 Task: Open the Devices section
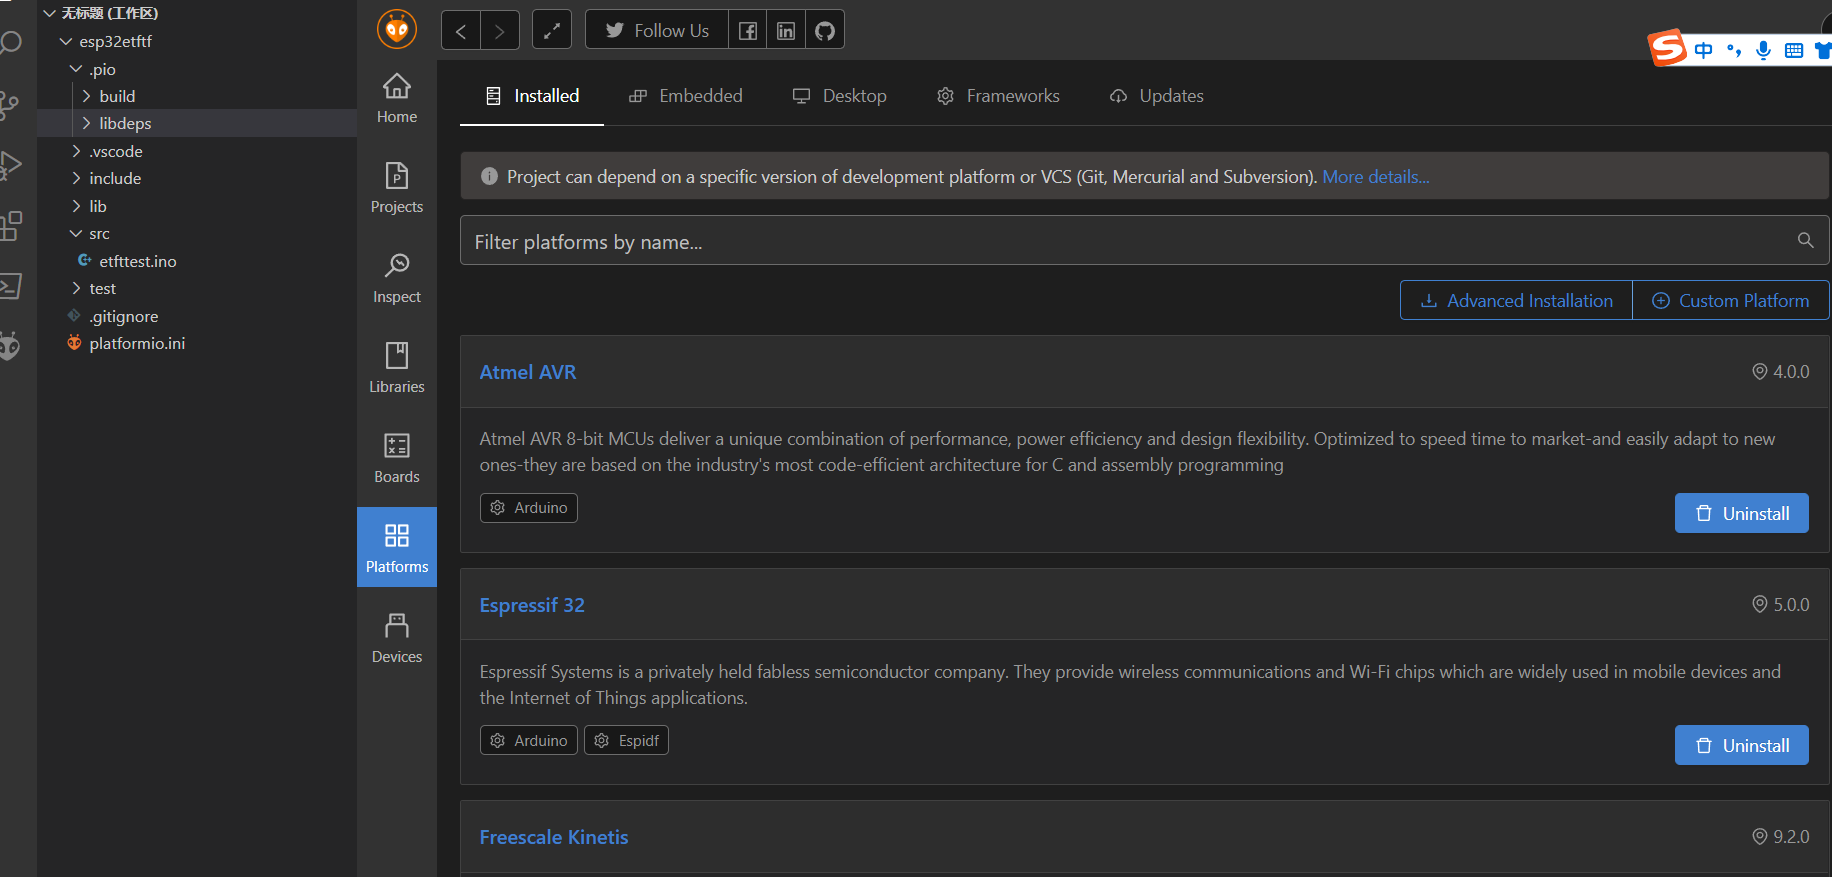397,638
